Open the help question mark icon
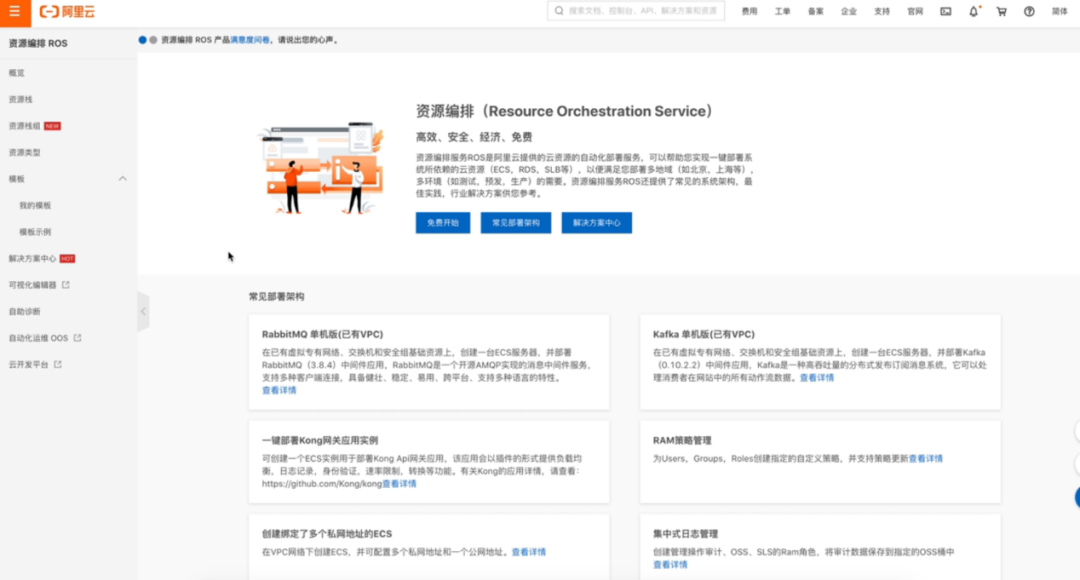 [x=1029, y=12]
